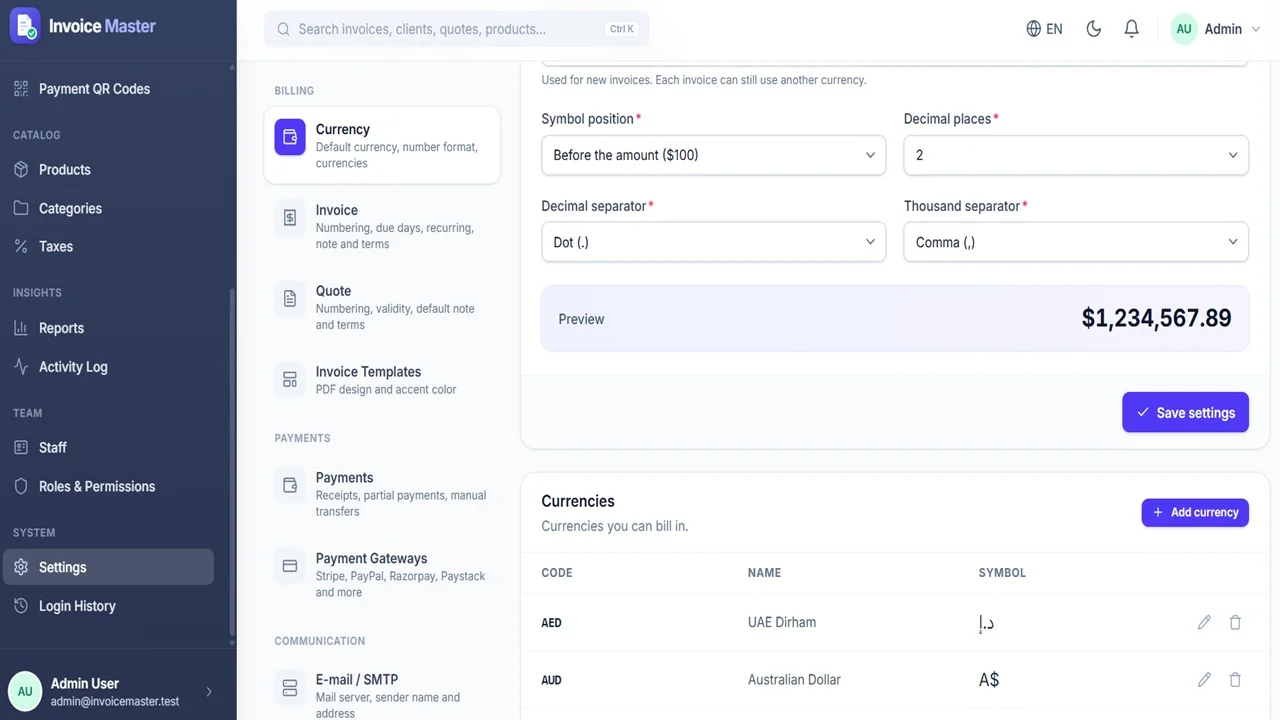Image resolution: width=1280 pixels, height=720 pixels.
Task: Click the Invoice Templates icon
Action: tap(290, 379)
